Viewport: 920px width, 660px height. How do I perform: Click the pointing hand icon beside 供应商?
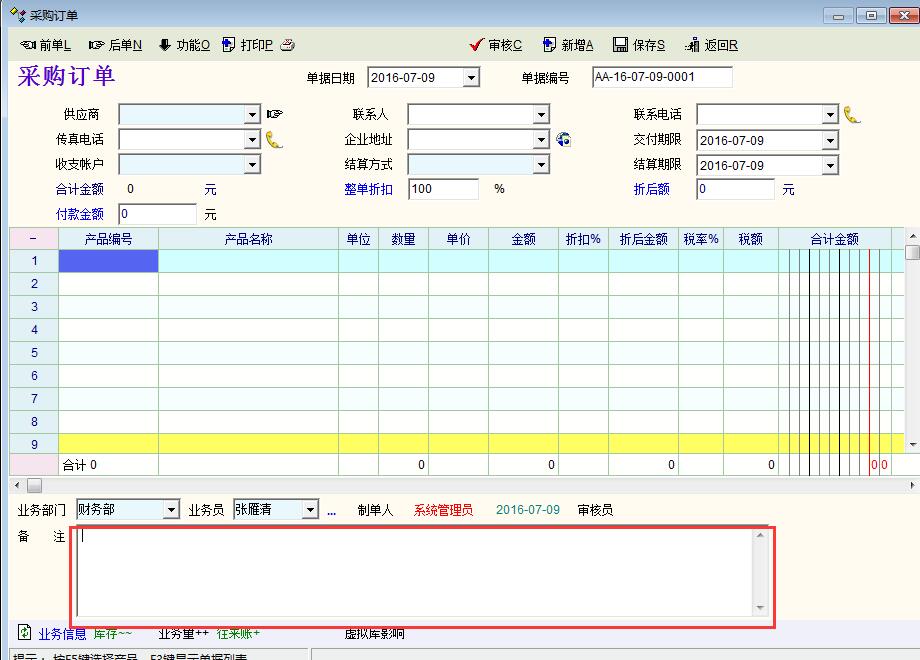[x=274, y=115]
